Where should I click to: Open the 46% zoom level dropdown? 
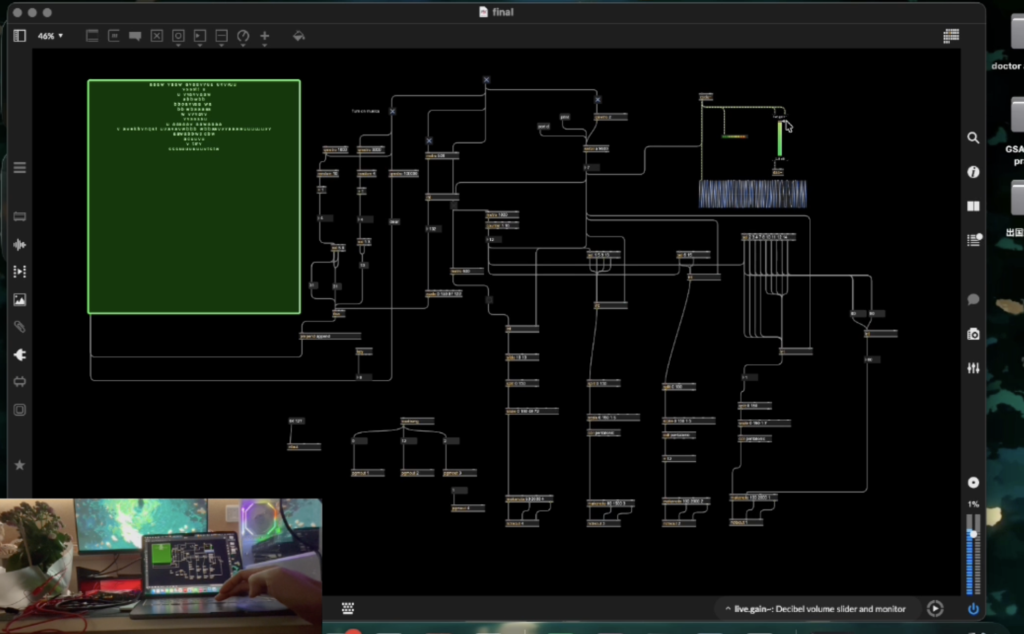coord(50,36)
